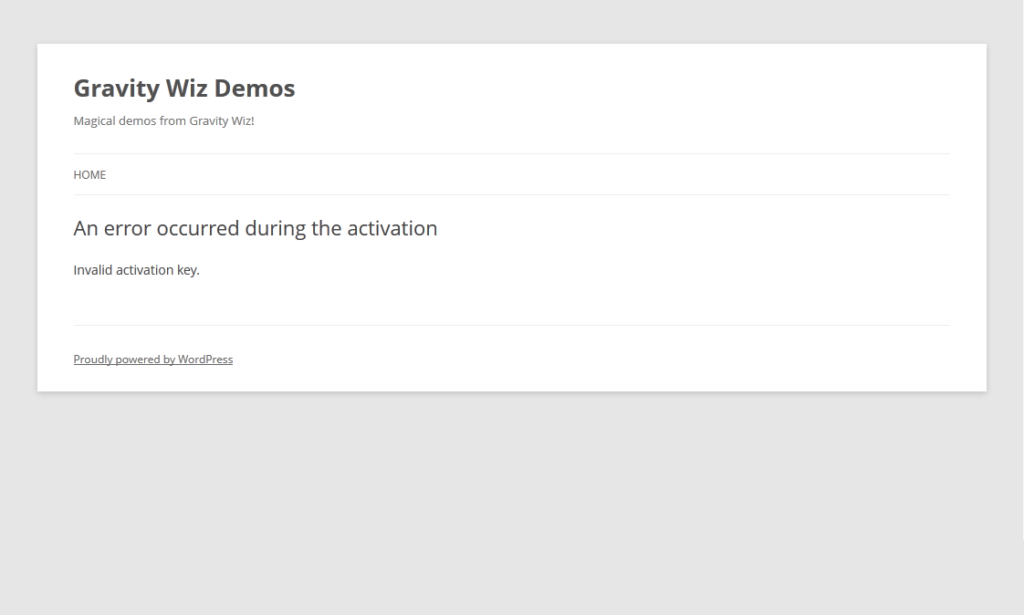Click the divider above the footer area
Screen dimensions: 1024x615
[511, 327]
